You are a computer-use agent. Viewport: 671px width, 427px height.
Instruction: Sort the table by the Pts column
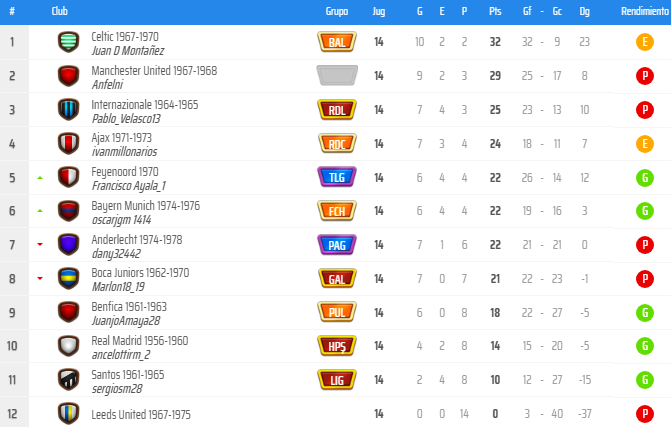pos(495,12)
